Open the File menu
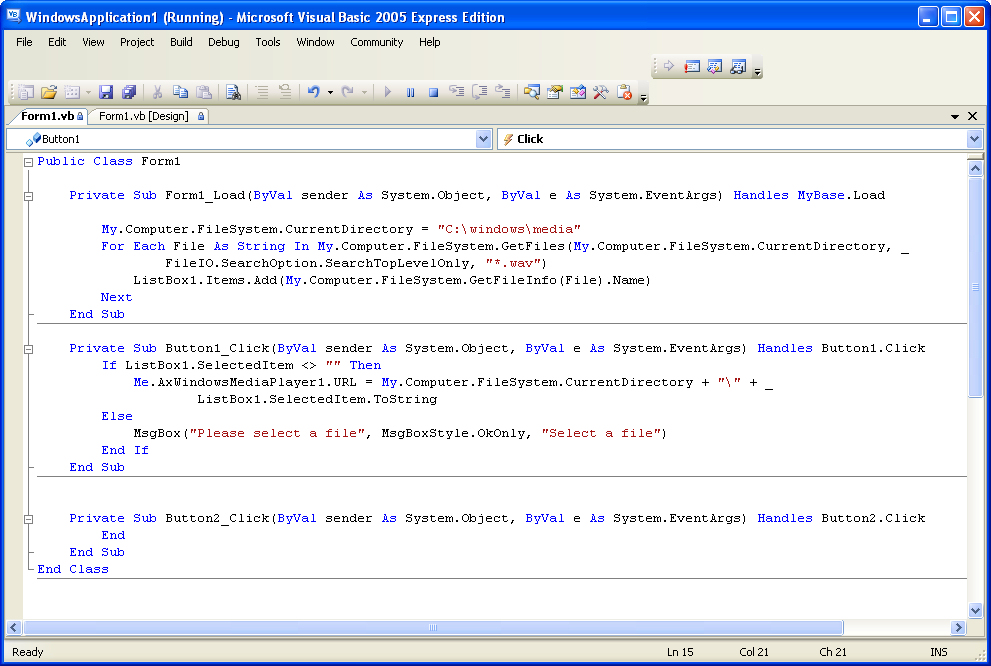Image resolution: width=991 pixels, height=666 pixels. [24, 42]
